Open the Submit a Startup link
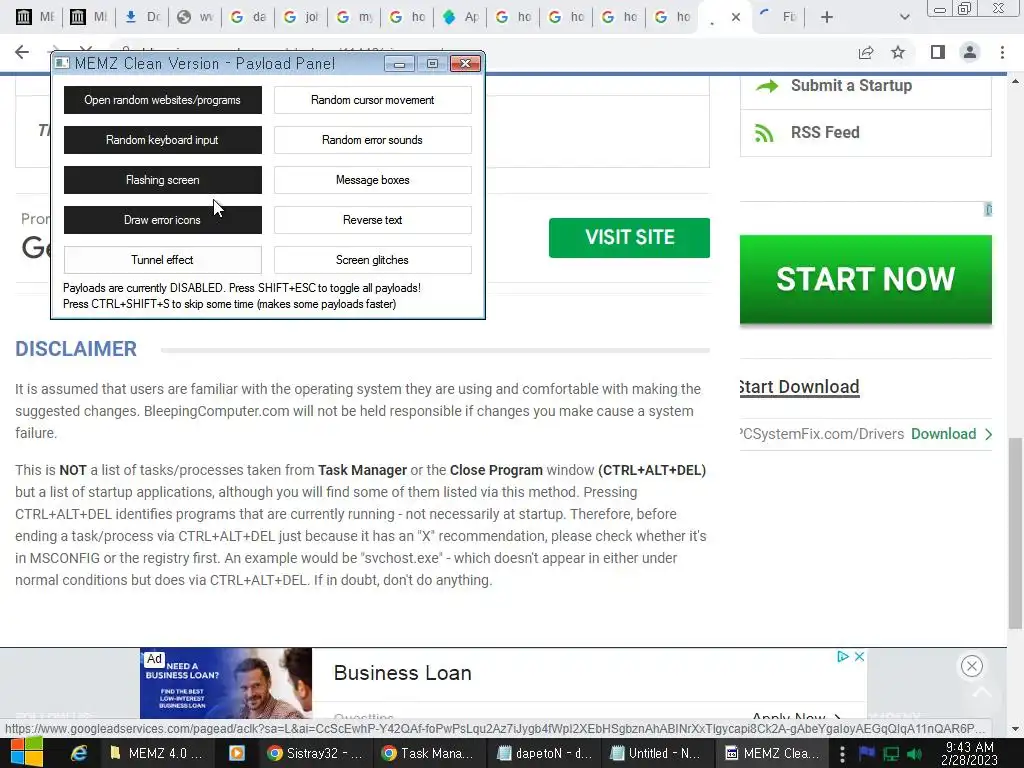This screenshot has height=768, width=1024. pyautogui.click(x=851, y=86)
